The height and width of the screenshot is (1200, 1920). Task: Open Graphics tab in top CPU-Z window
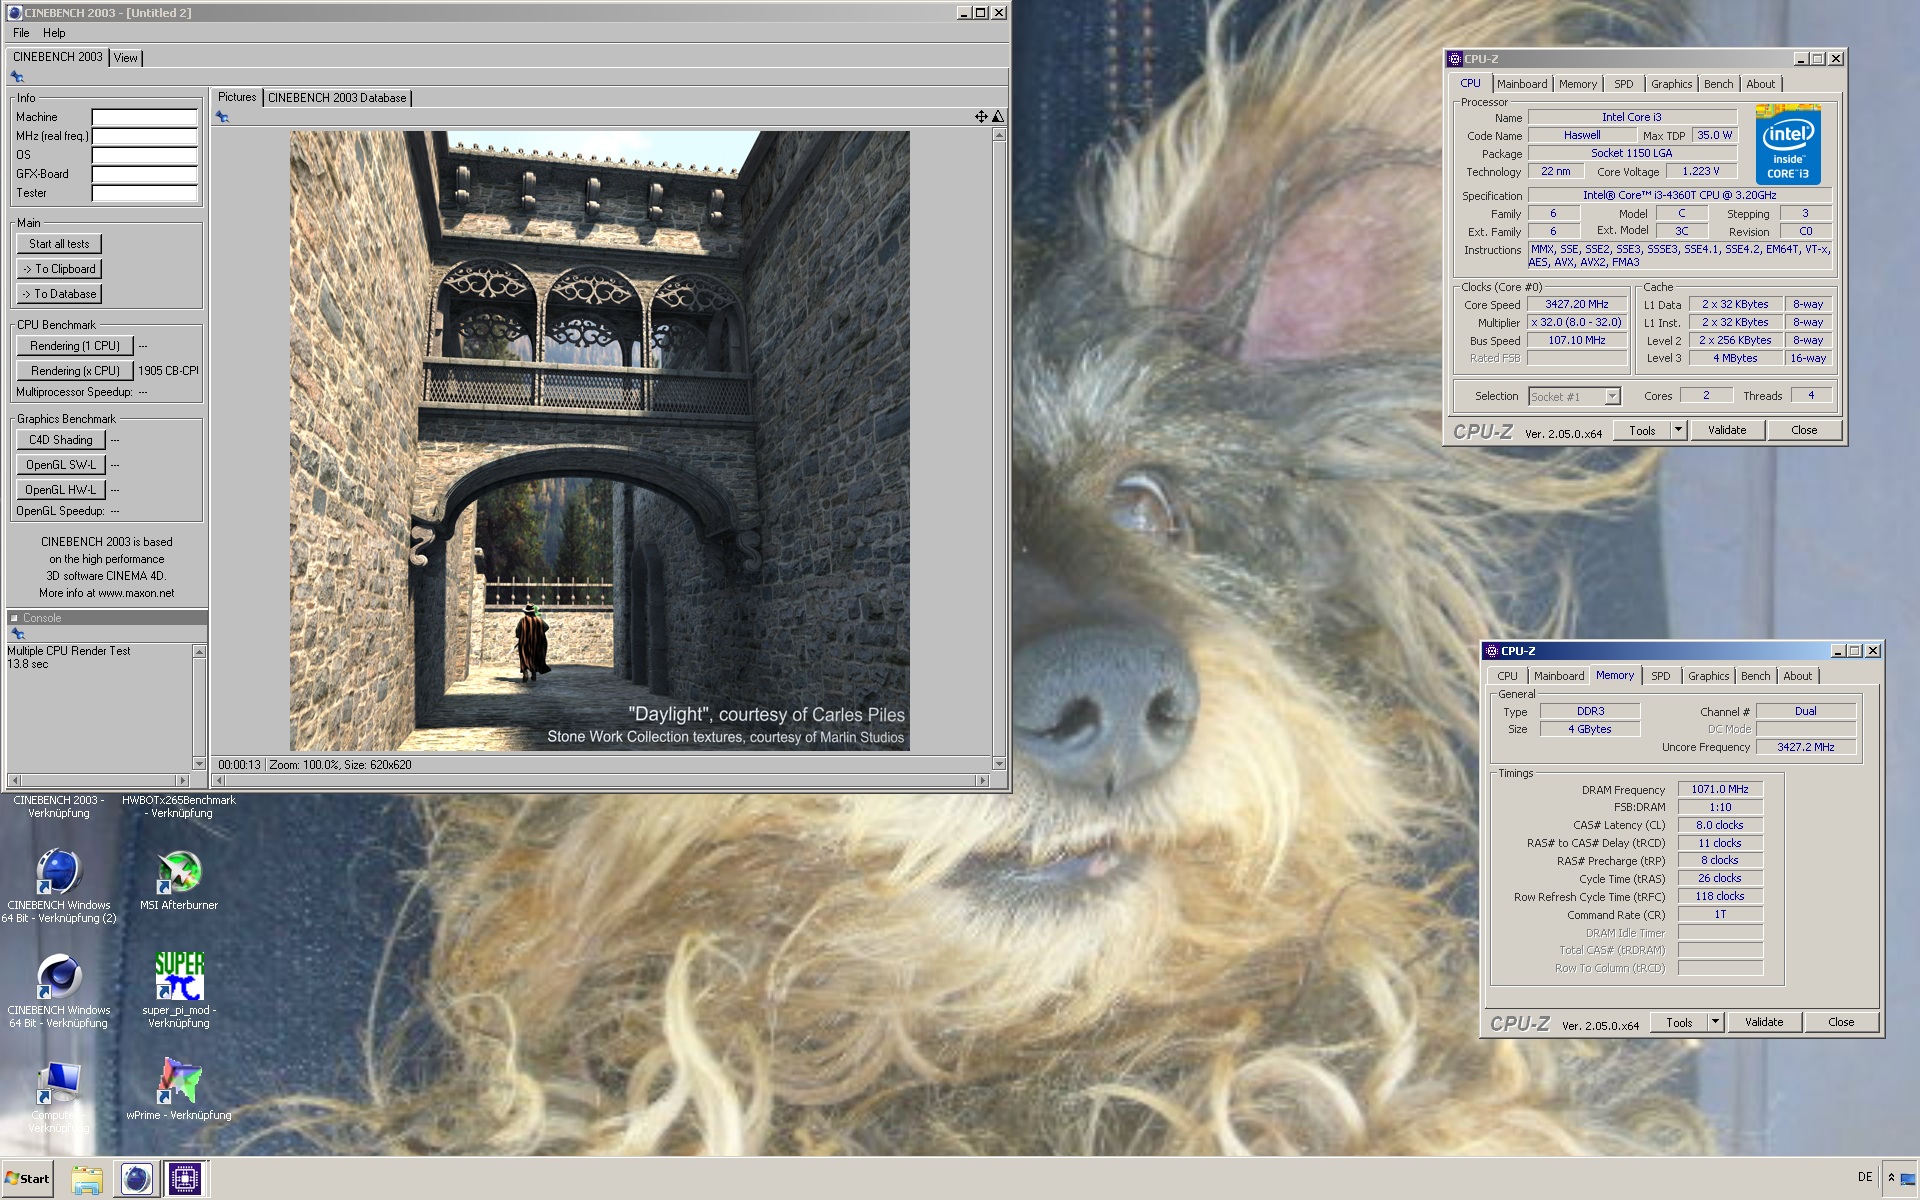coord(1671,84)
